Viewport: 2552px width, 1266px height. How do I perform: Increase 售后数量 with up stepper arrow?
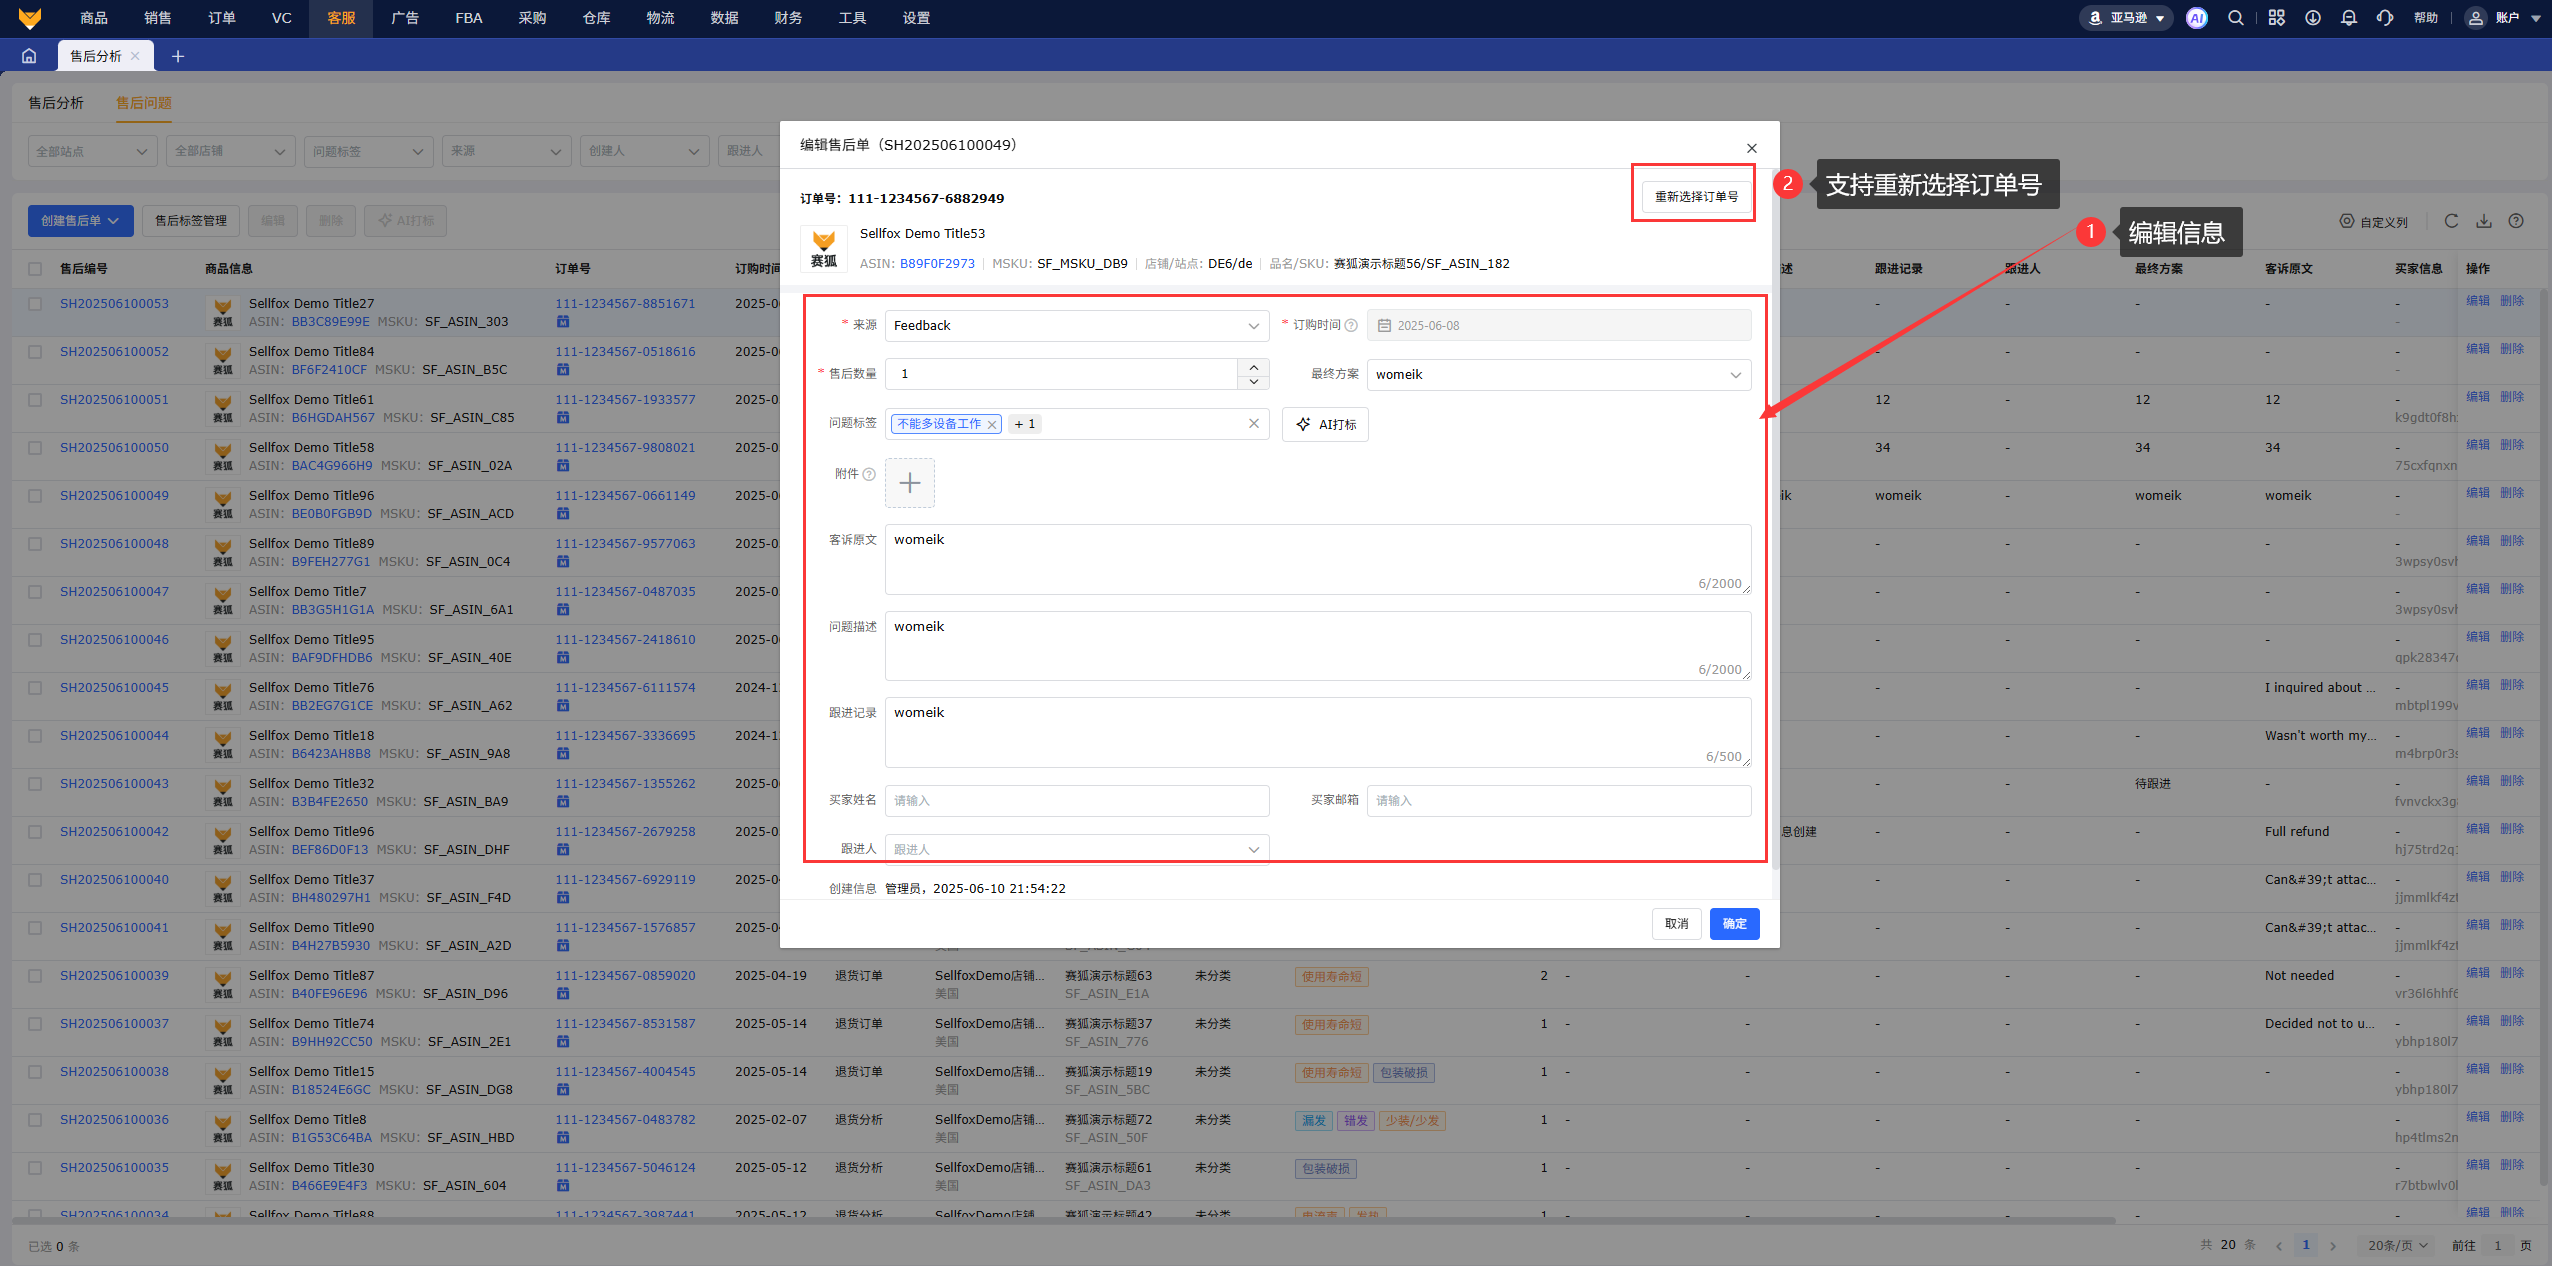point(1253,367)
